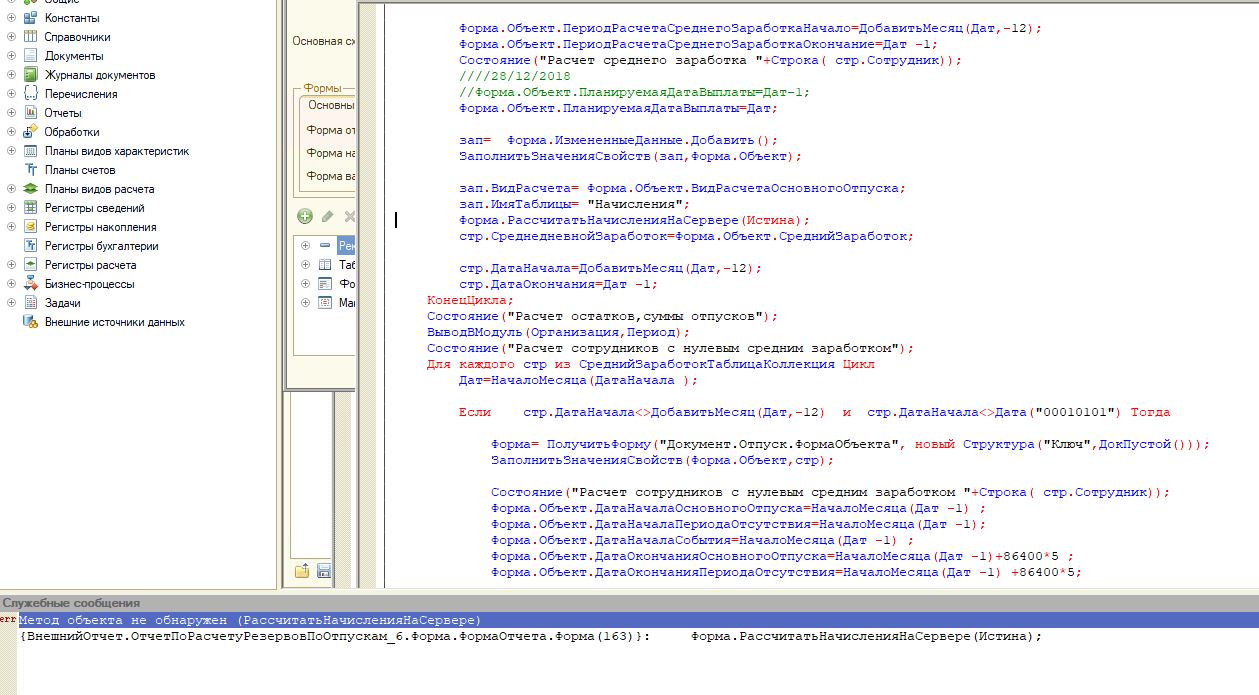Expand the Регистры сведений node
The image size is (1259, 695).
pos(11,208)
